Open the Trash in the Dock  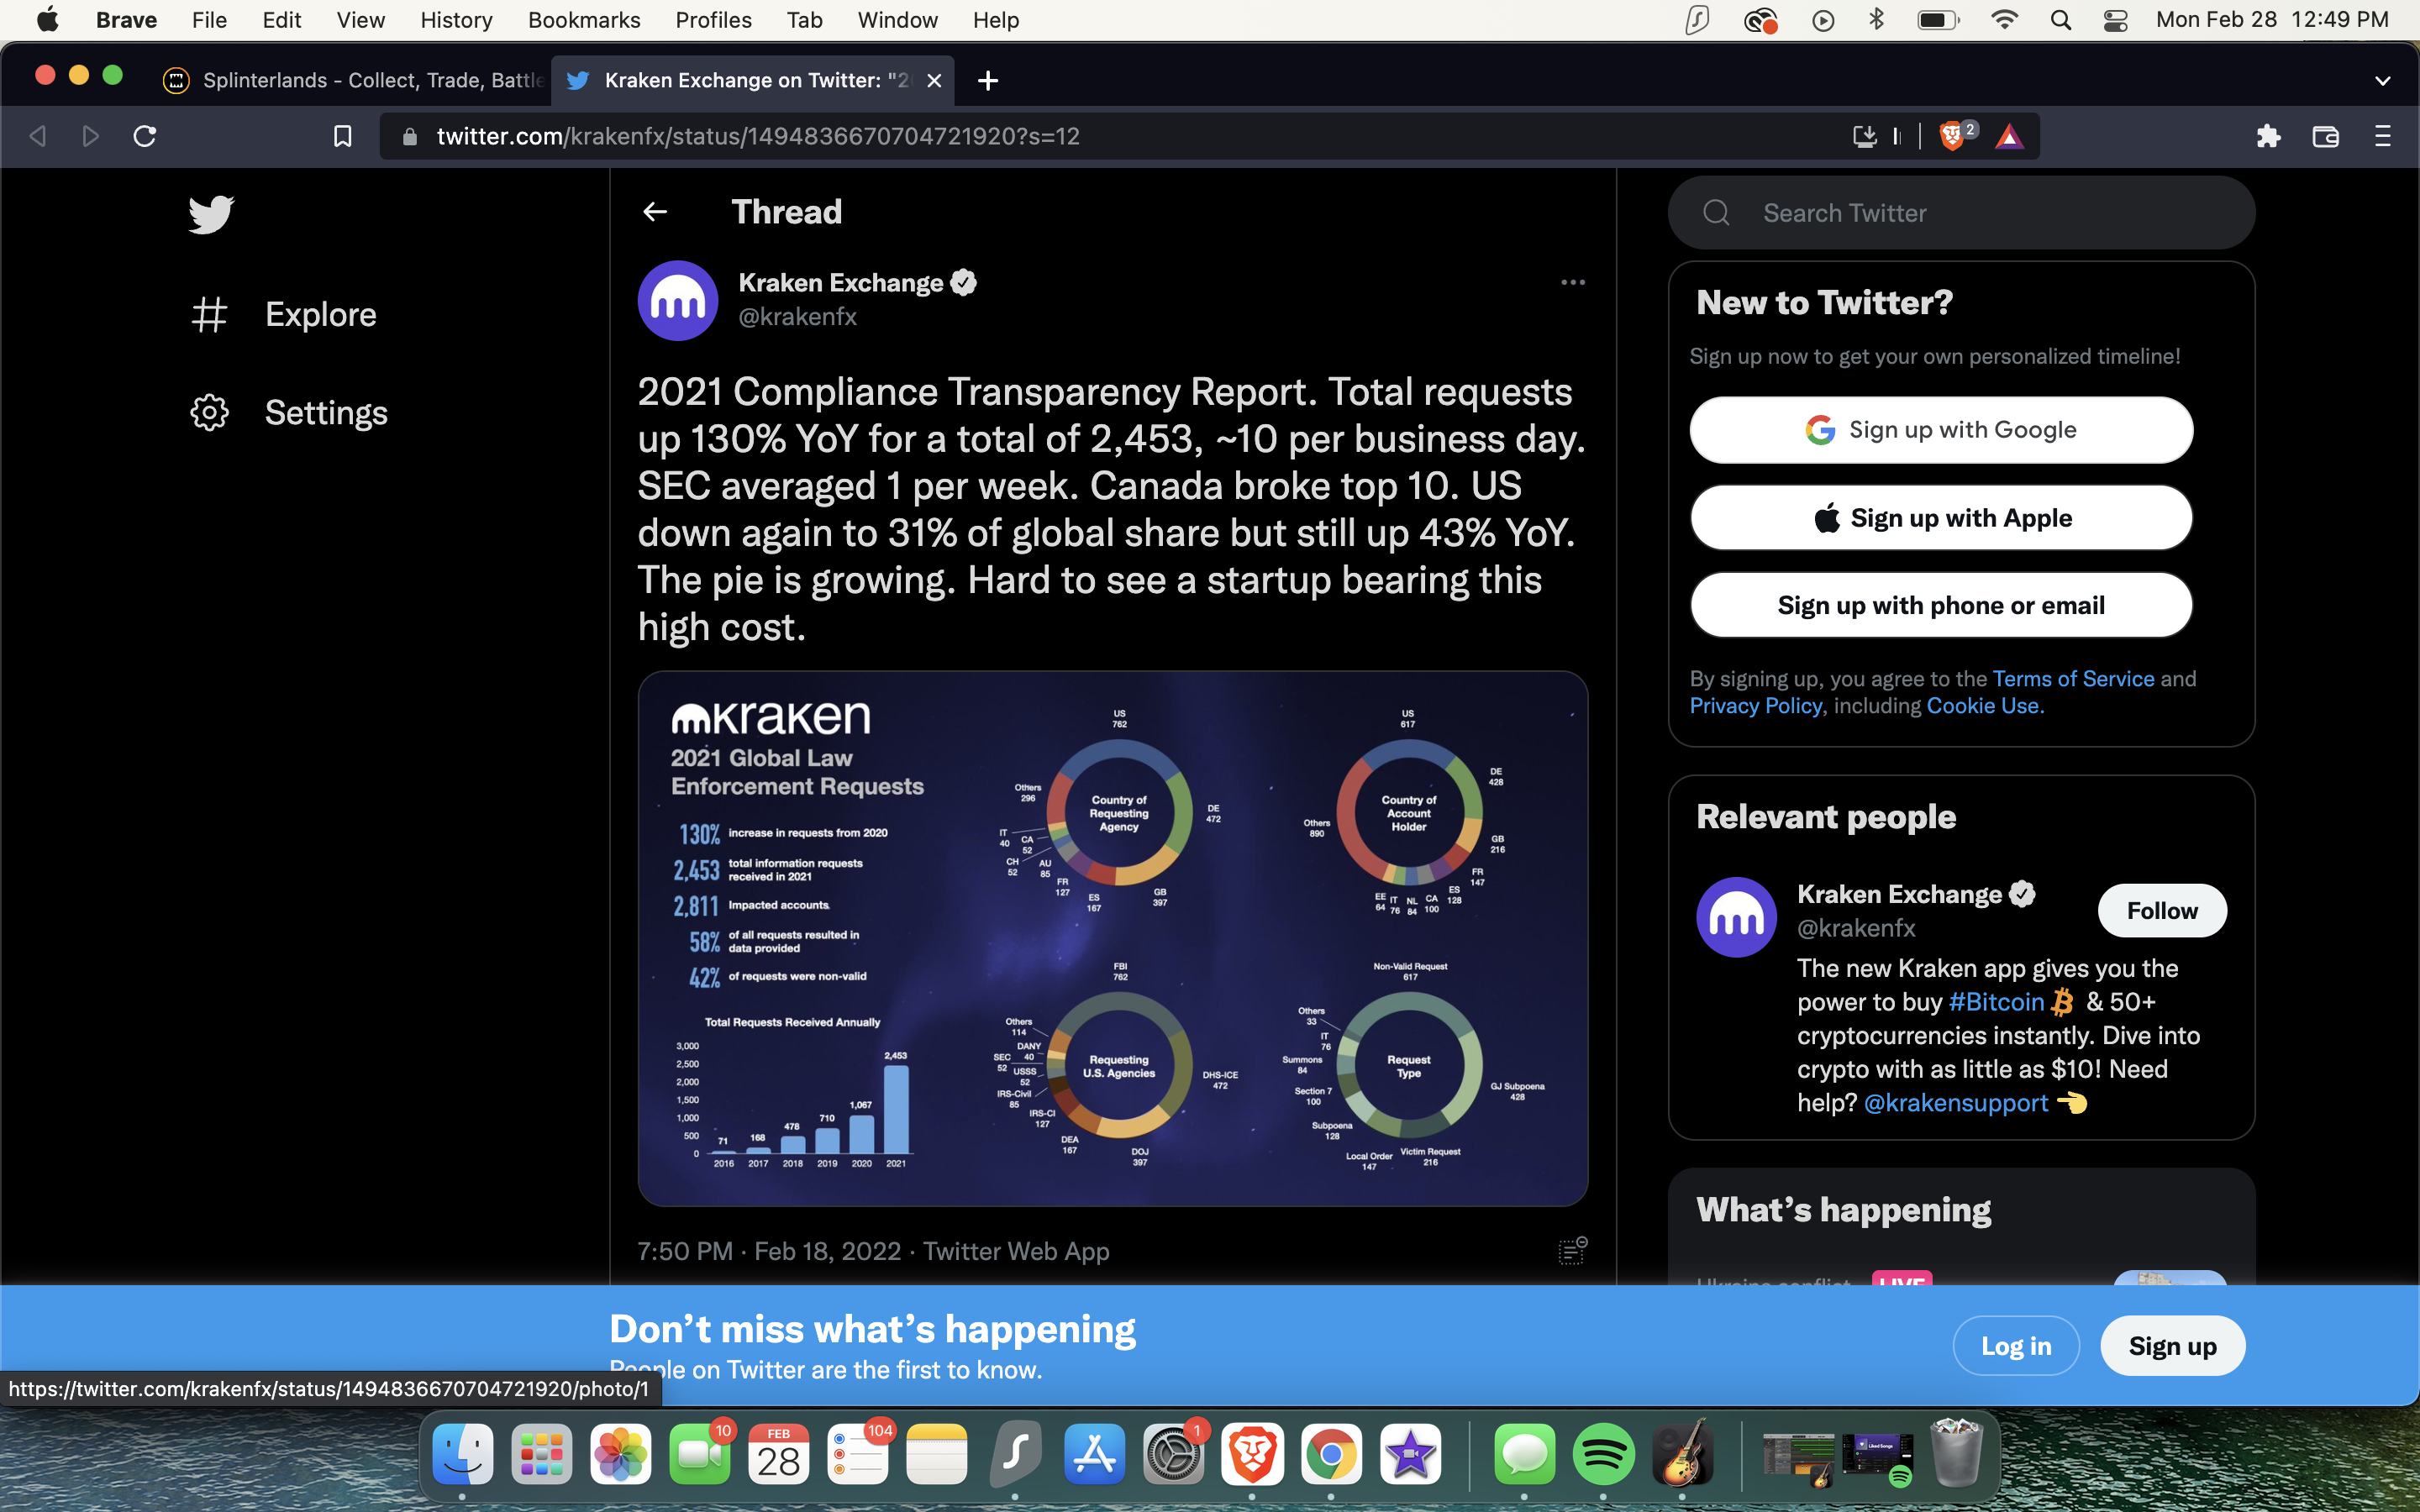coord(1957,1454)
